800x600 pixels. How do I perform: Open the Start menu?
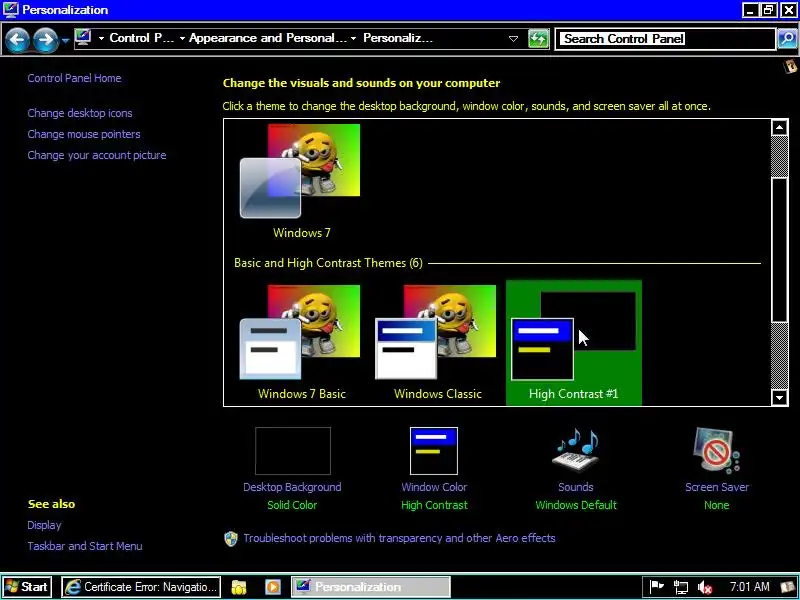point(27,587)
